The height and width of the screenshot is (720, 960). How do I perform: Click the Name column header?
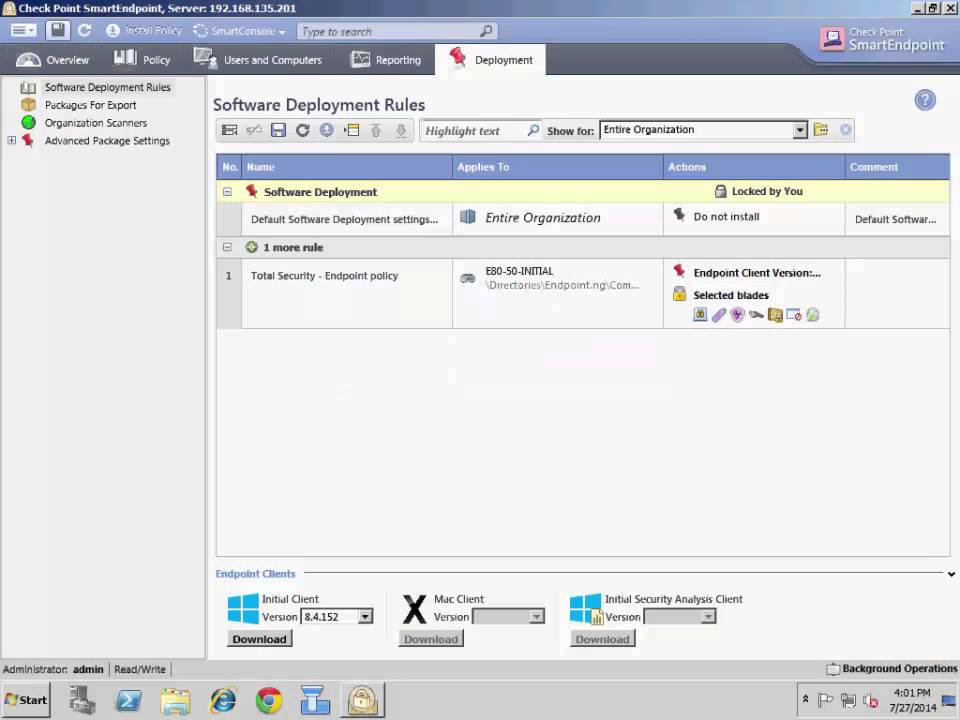coord(347,167)
